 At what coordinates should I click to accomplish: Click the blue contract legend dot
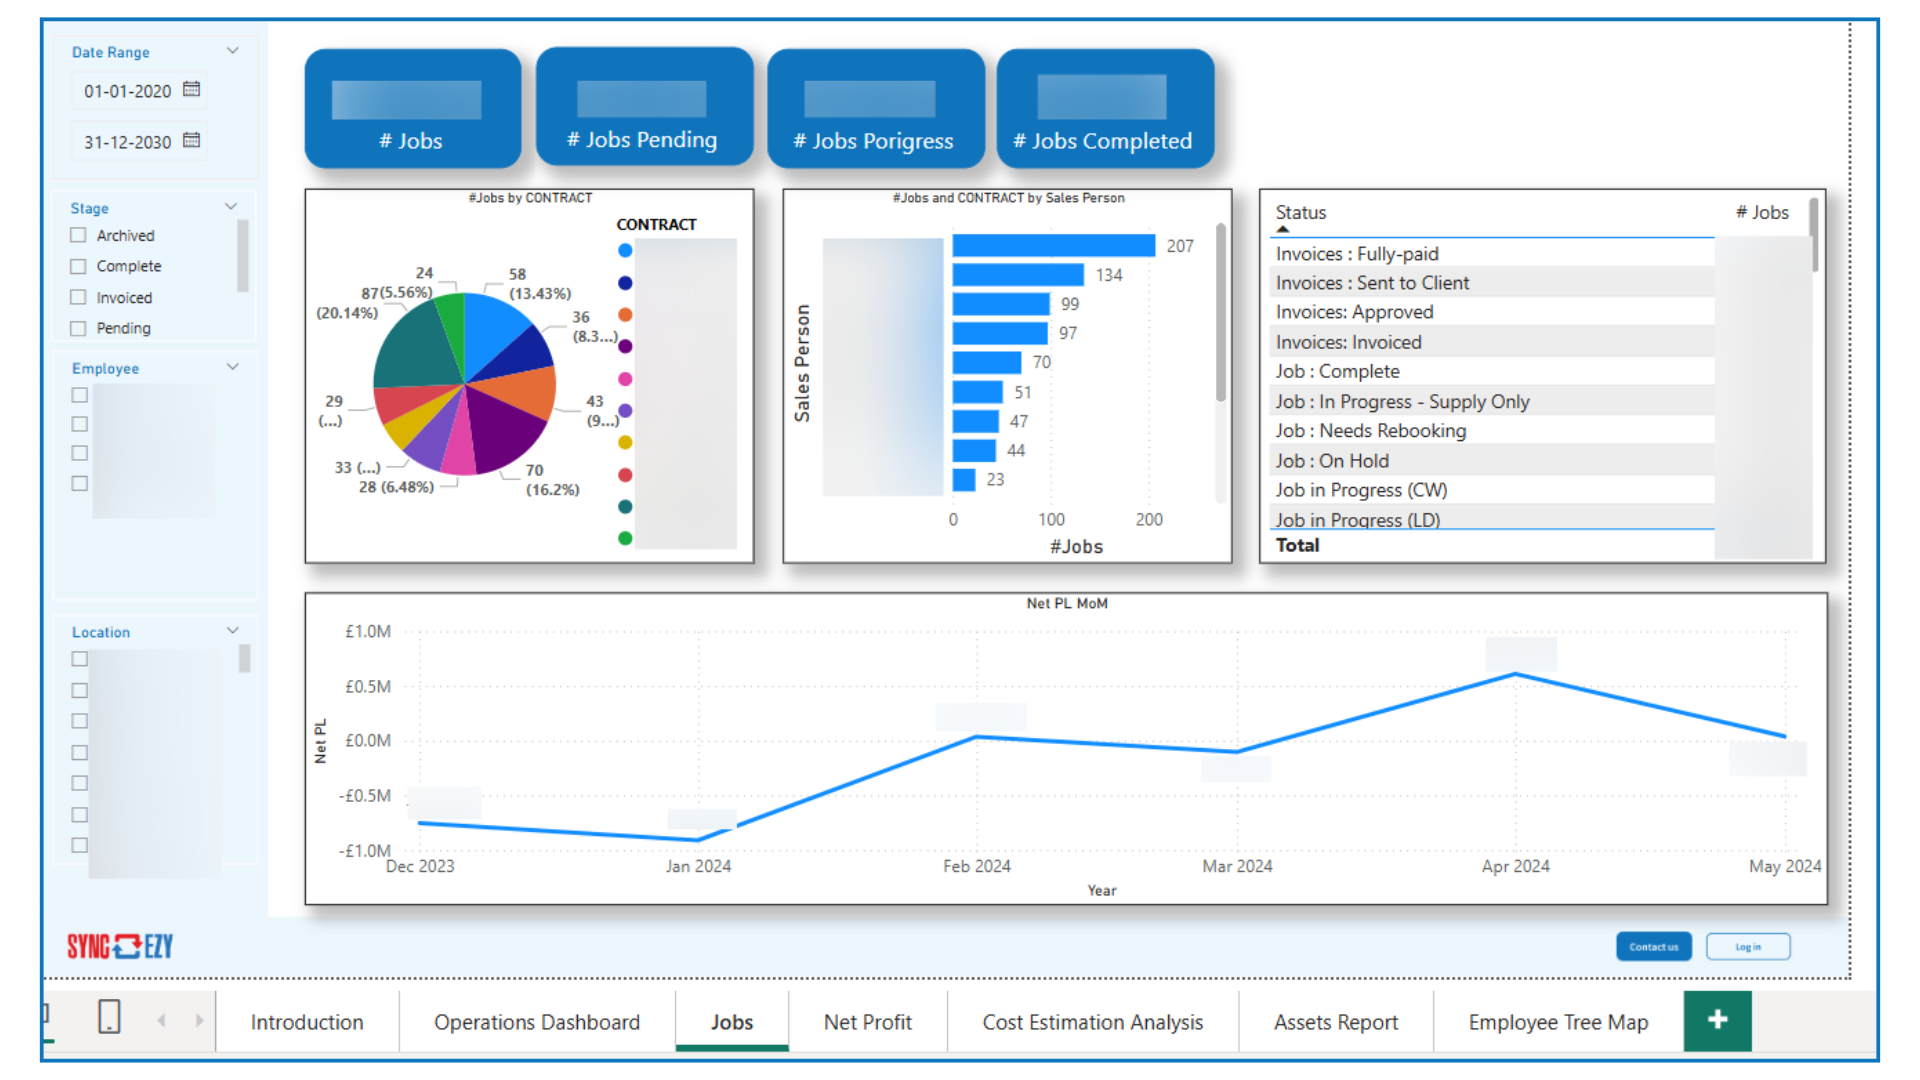[x=625, y=251]
